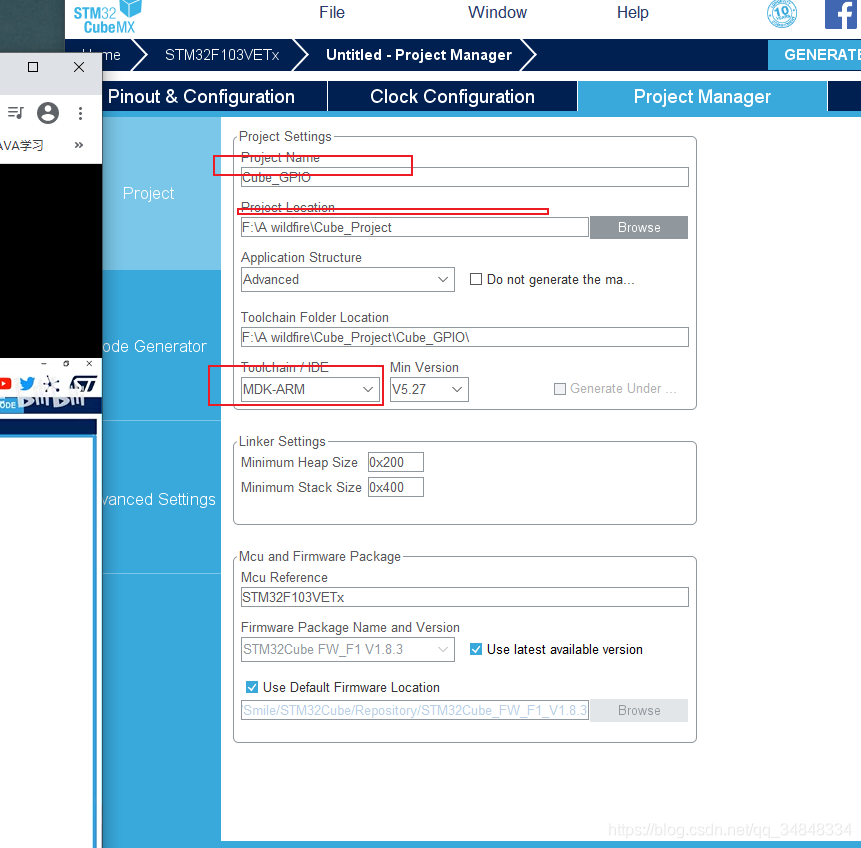Screen dimensions: 861x848
Task: Click the STM32CubeMX logo
Action: tap(108, 17)
